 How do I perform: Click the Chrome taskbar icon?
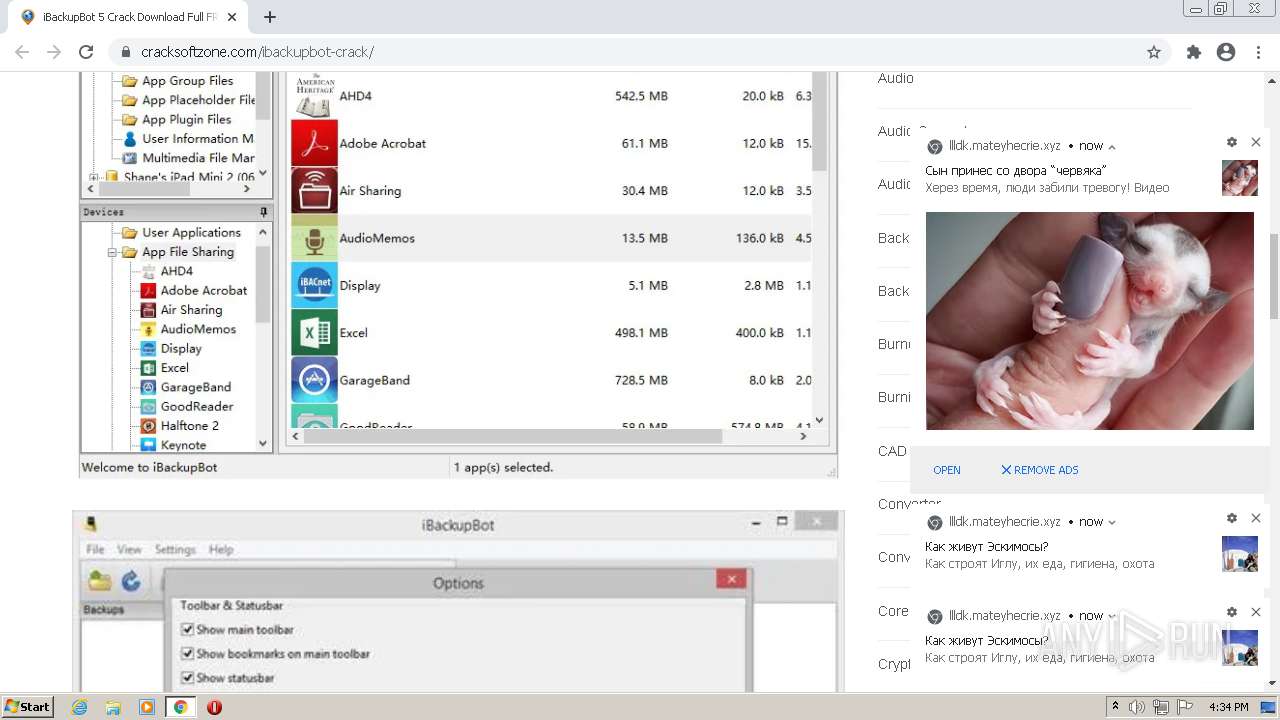(x=180, y=707)
